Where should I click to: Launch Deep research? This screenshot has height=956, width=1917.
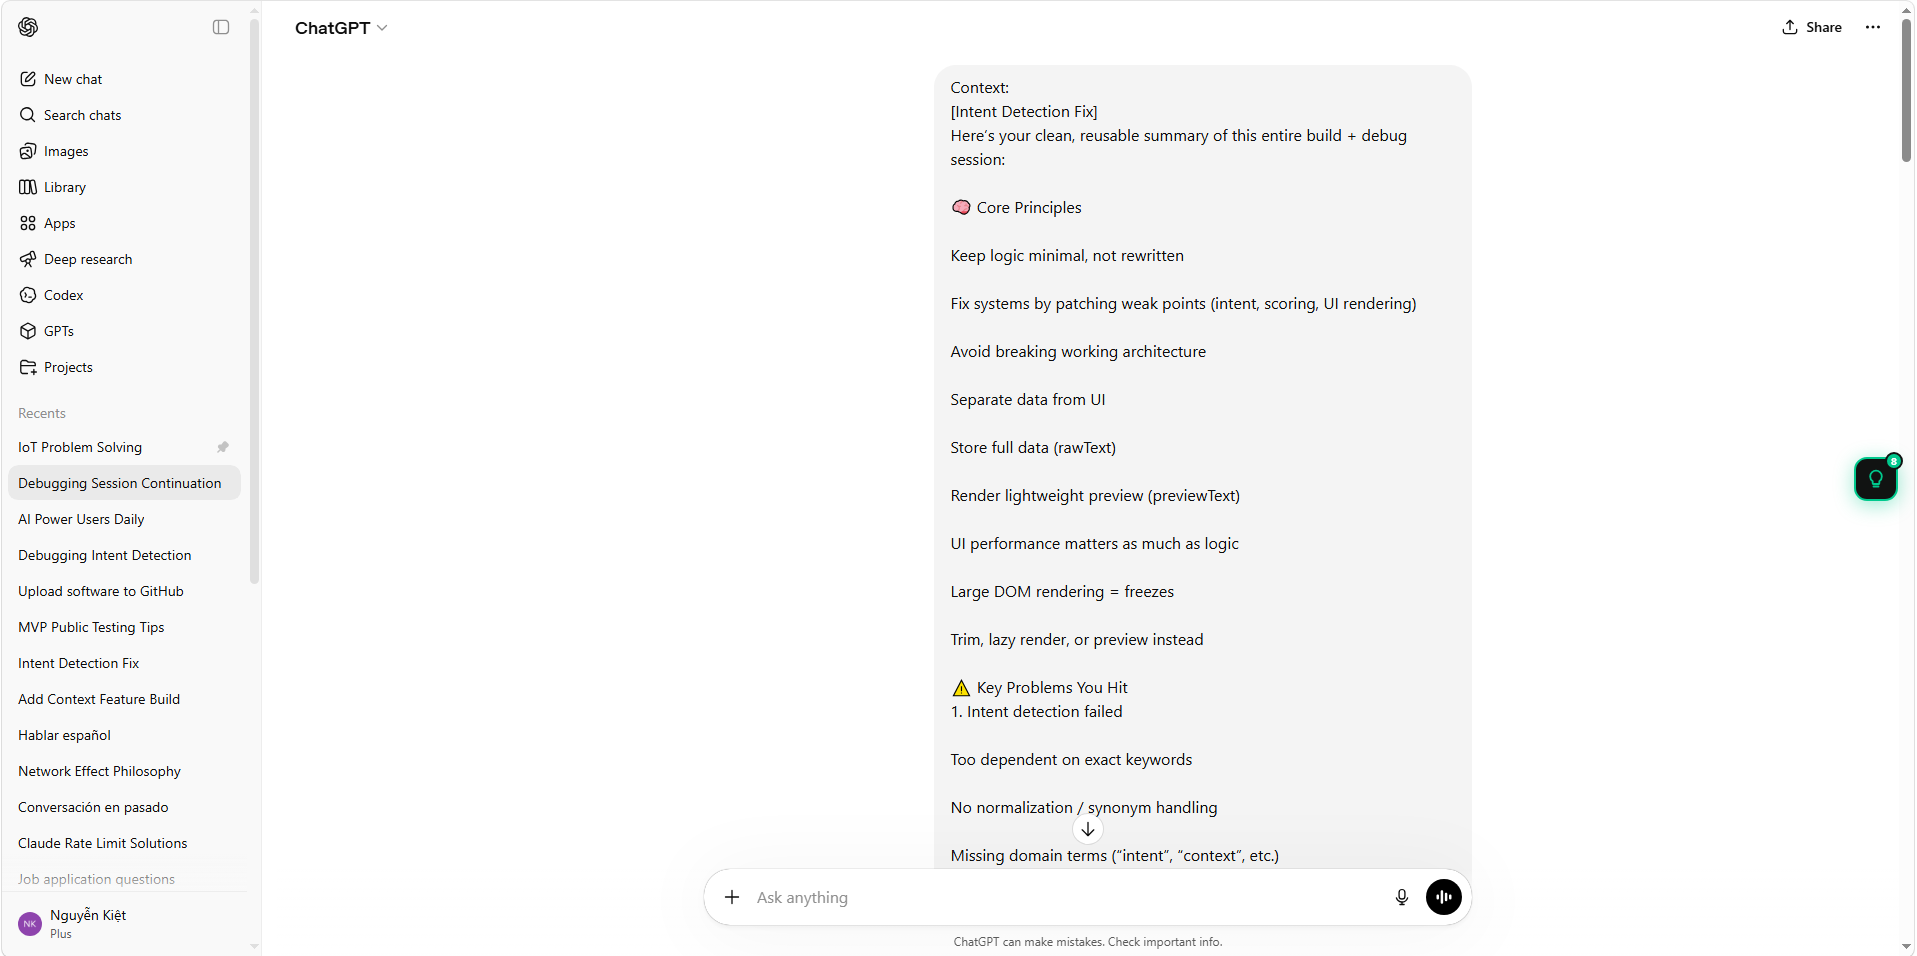click(88, 259)
